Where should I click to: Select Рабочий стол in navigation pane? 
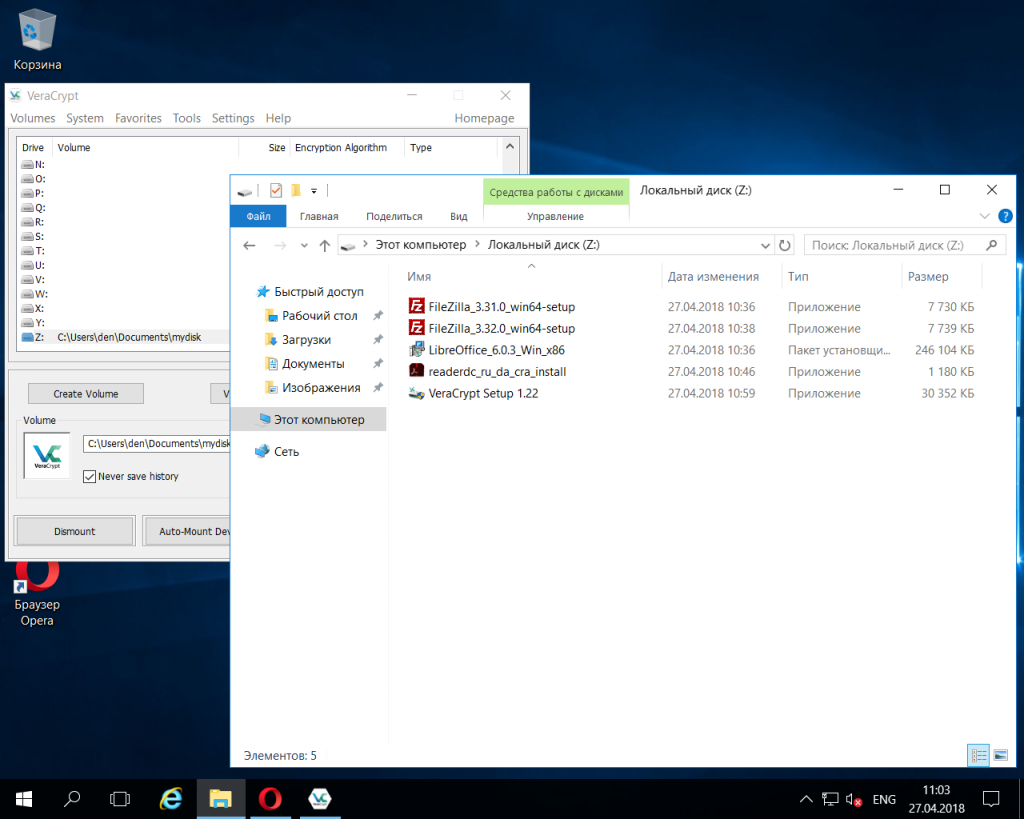click(319, 315)
